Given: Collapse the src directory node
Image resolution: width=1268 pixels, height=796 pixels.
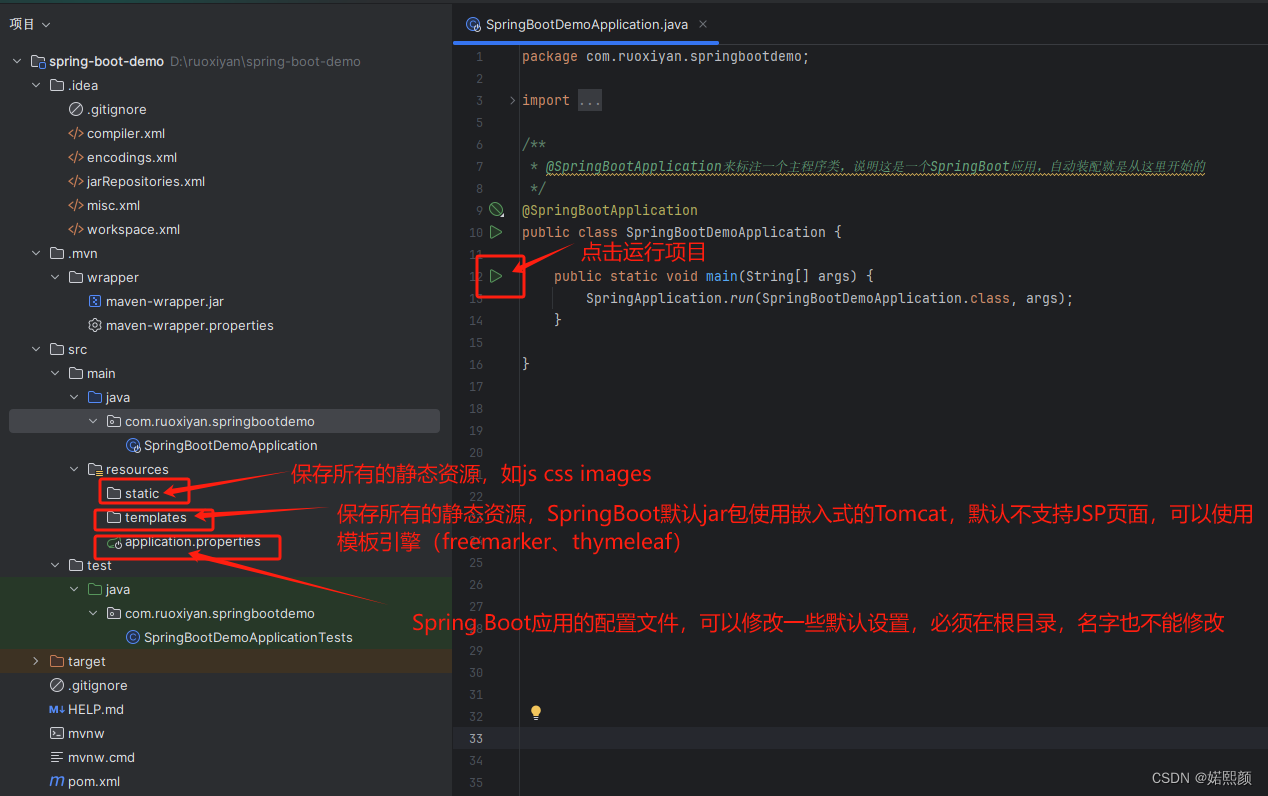Looking at the screenshot, I should point(36,349).
